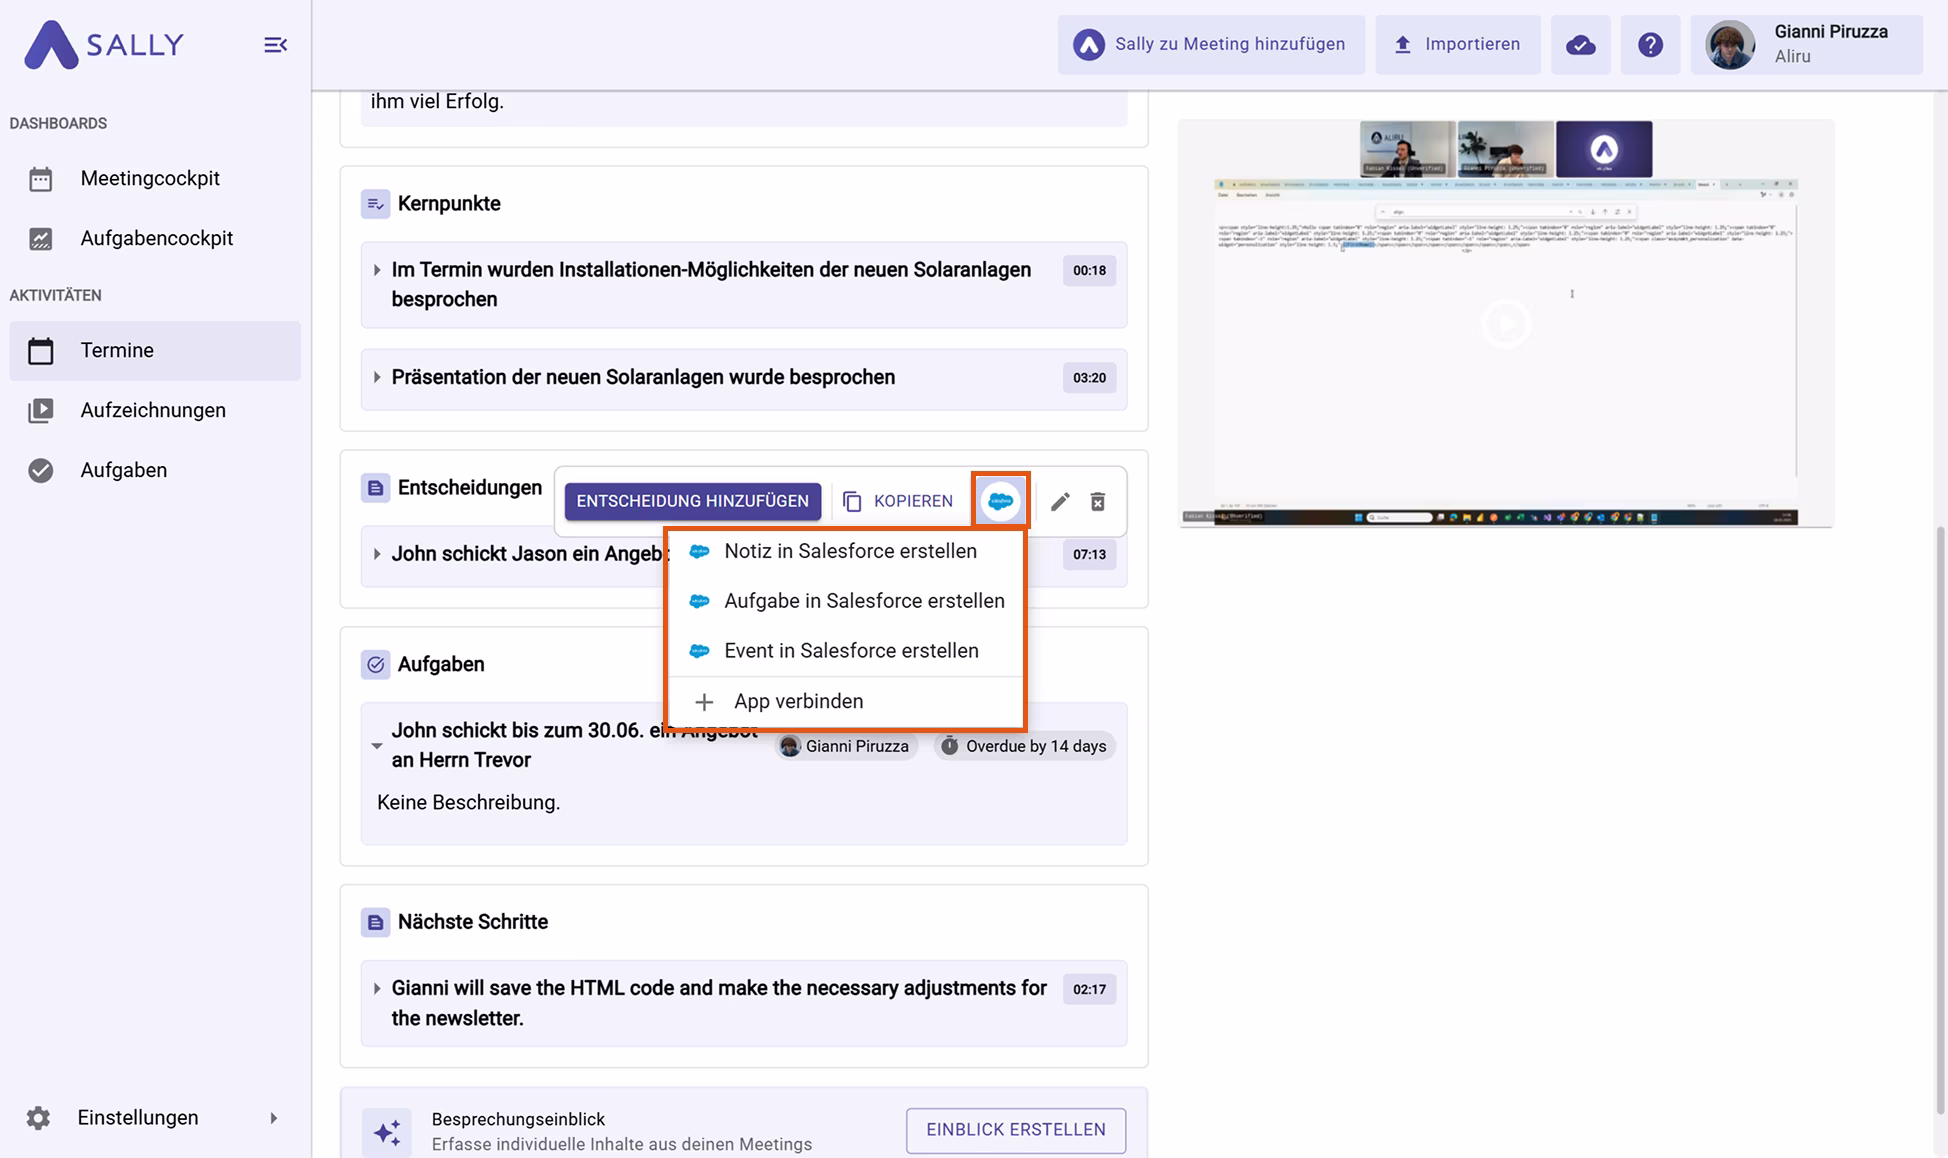Click Sally zu Meeting hinzufügen button
The width and height of the screenshot is (1948, 1158).
(1211, 44)
